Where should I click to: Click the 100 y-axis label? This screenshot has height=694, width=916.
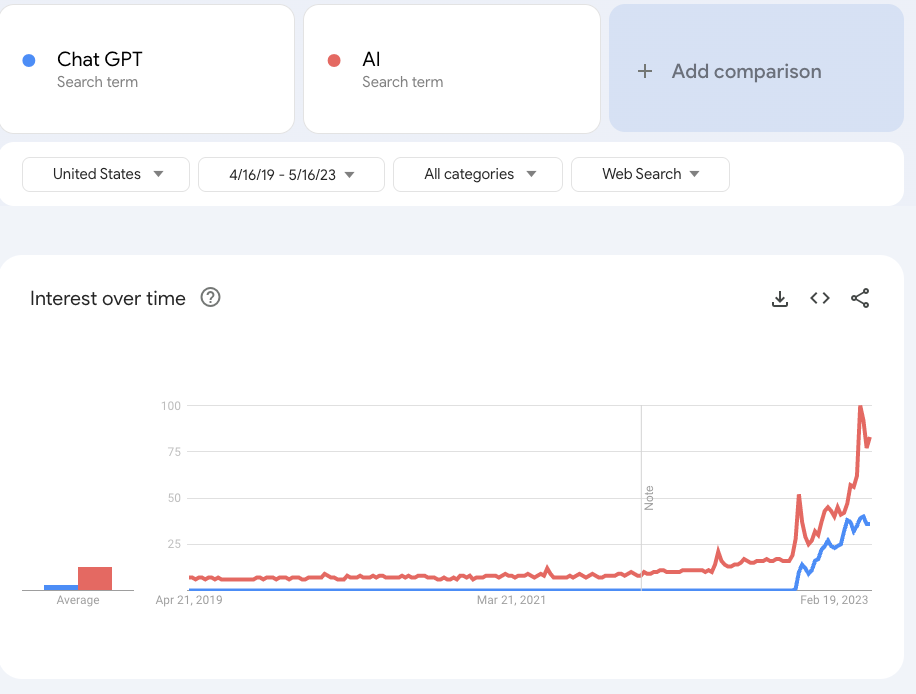171,405
